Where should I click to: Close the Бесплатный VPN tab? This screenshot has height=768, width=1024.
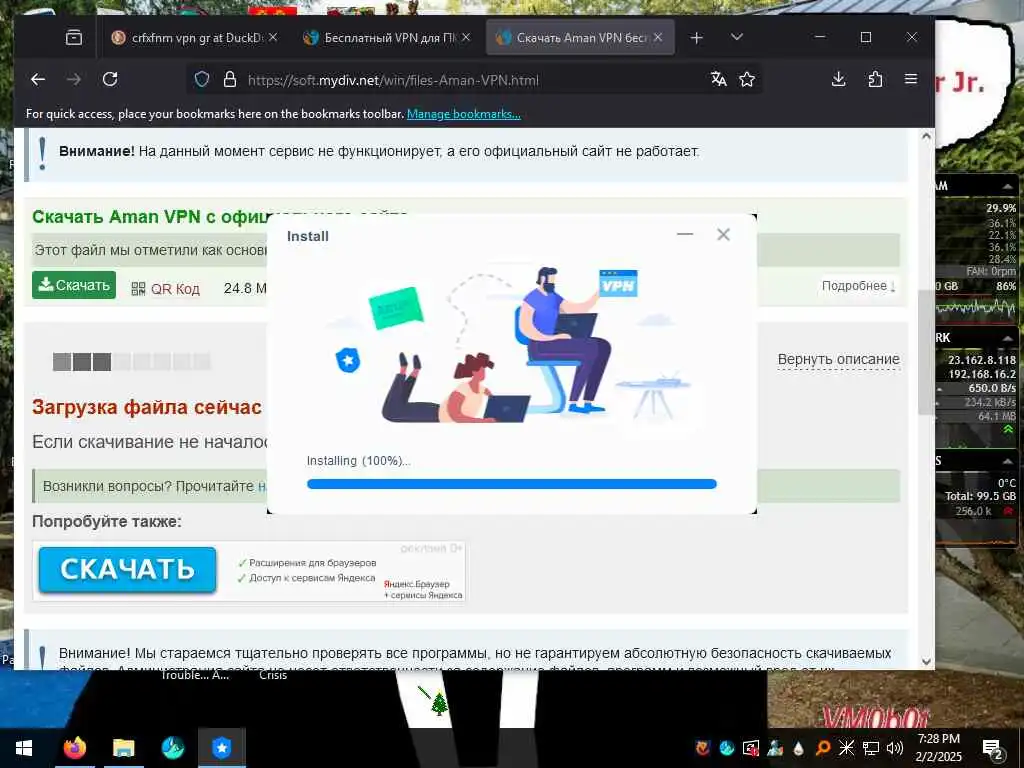tap(466, 37)
